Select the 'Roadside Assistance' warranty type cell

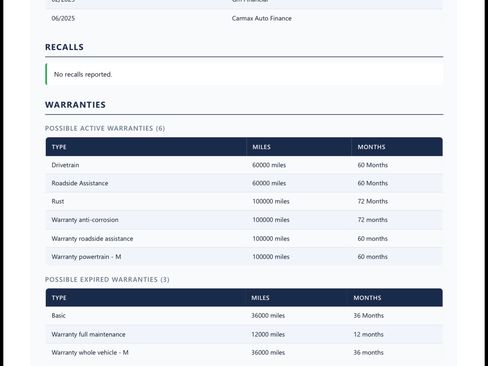coord(80,183)
